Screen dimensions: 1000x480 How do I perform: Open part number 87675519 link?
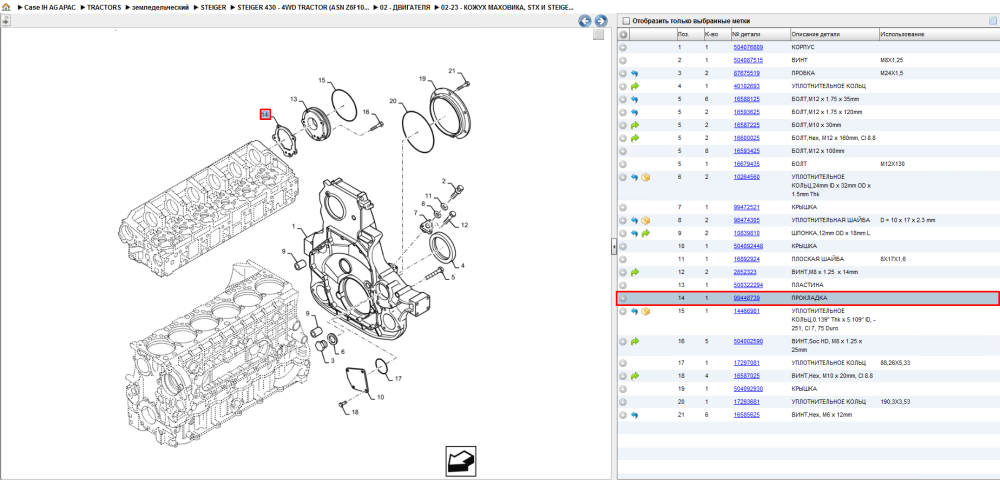[746, 73]
